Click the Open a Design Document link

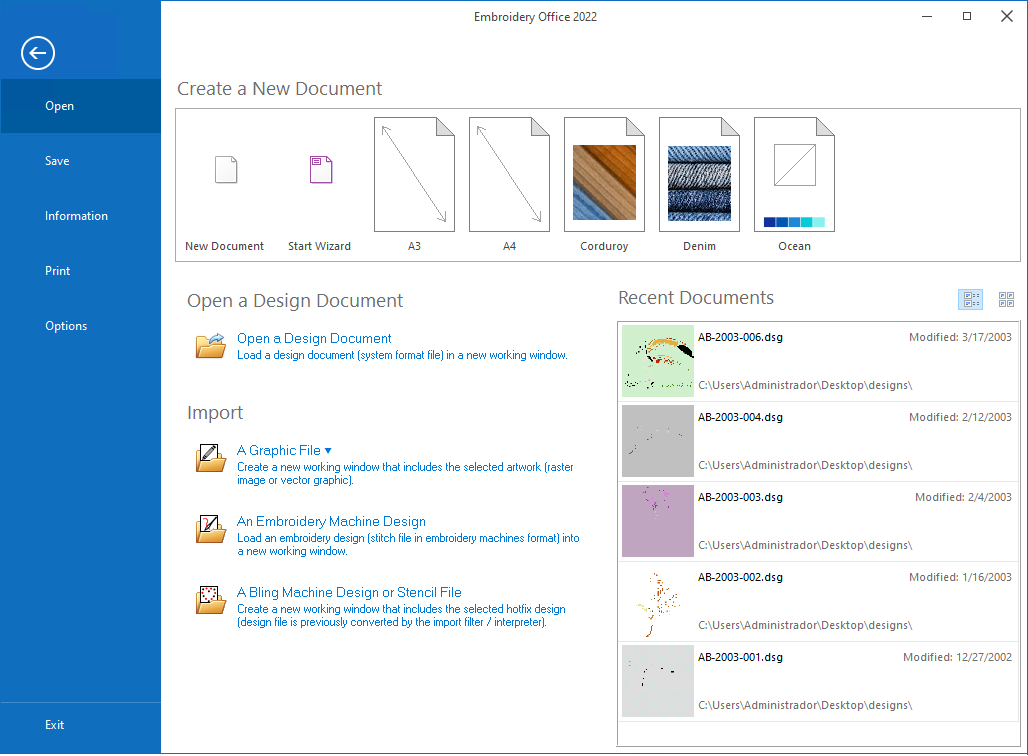tap(314, 339)
